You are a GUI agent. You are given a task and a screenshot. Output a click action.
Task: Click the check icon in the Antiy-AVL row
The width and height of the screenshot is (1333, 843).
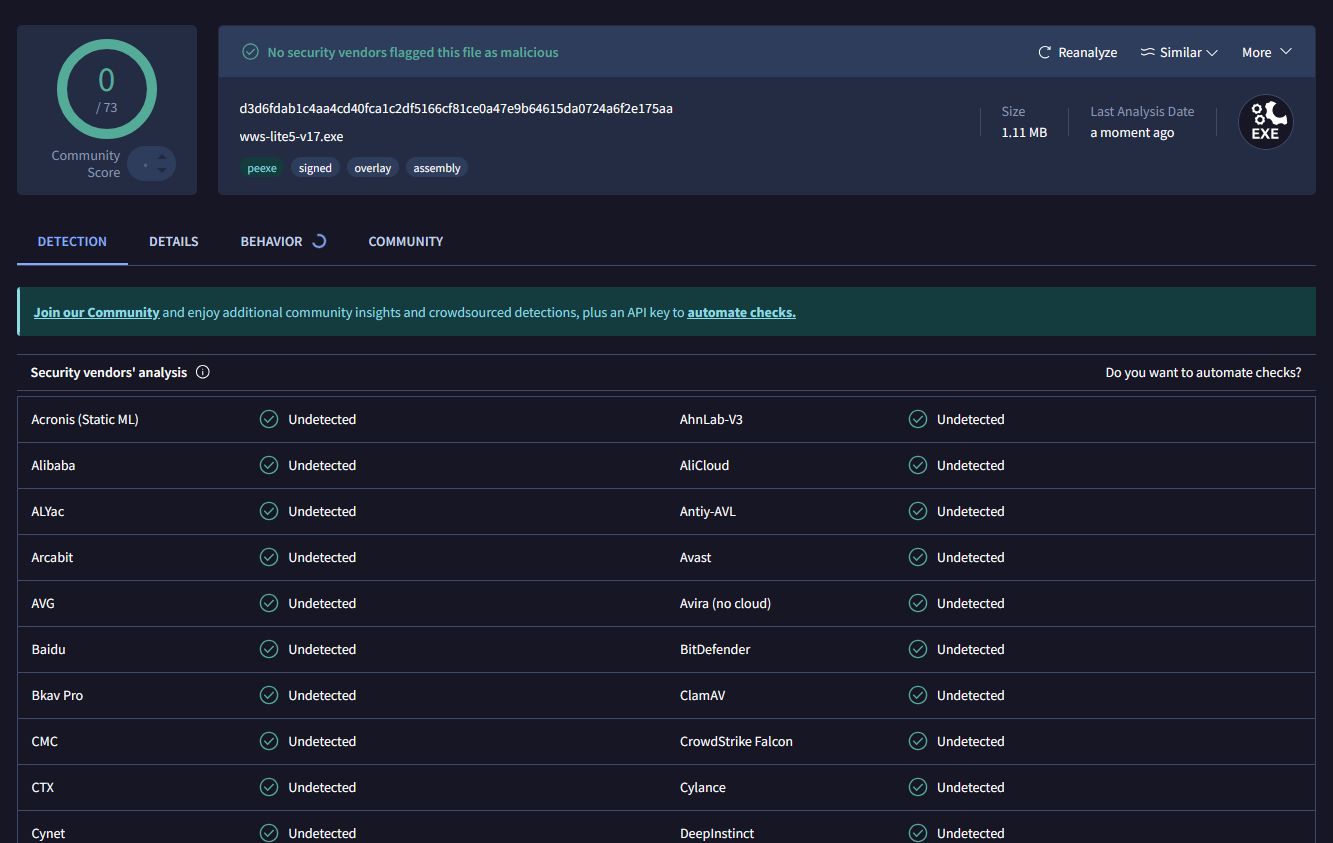click(x=918, y=511)
